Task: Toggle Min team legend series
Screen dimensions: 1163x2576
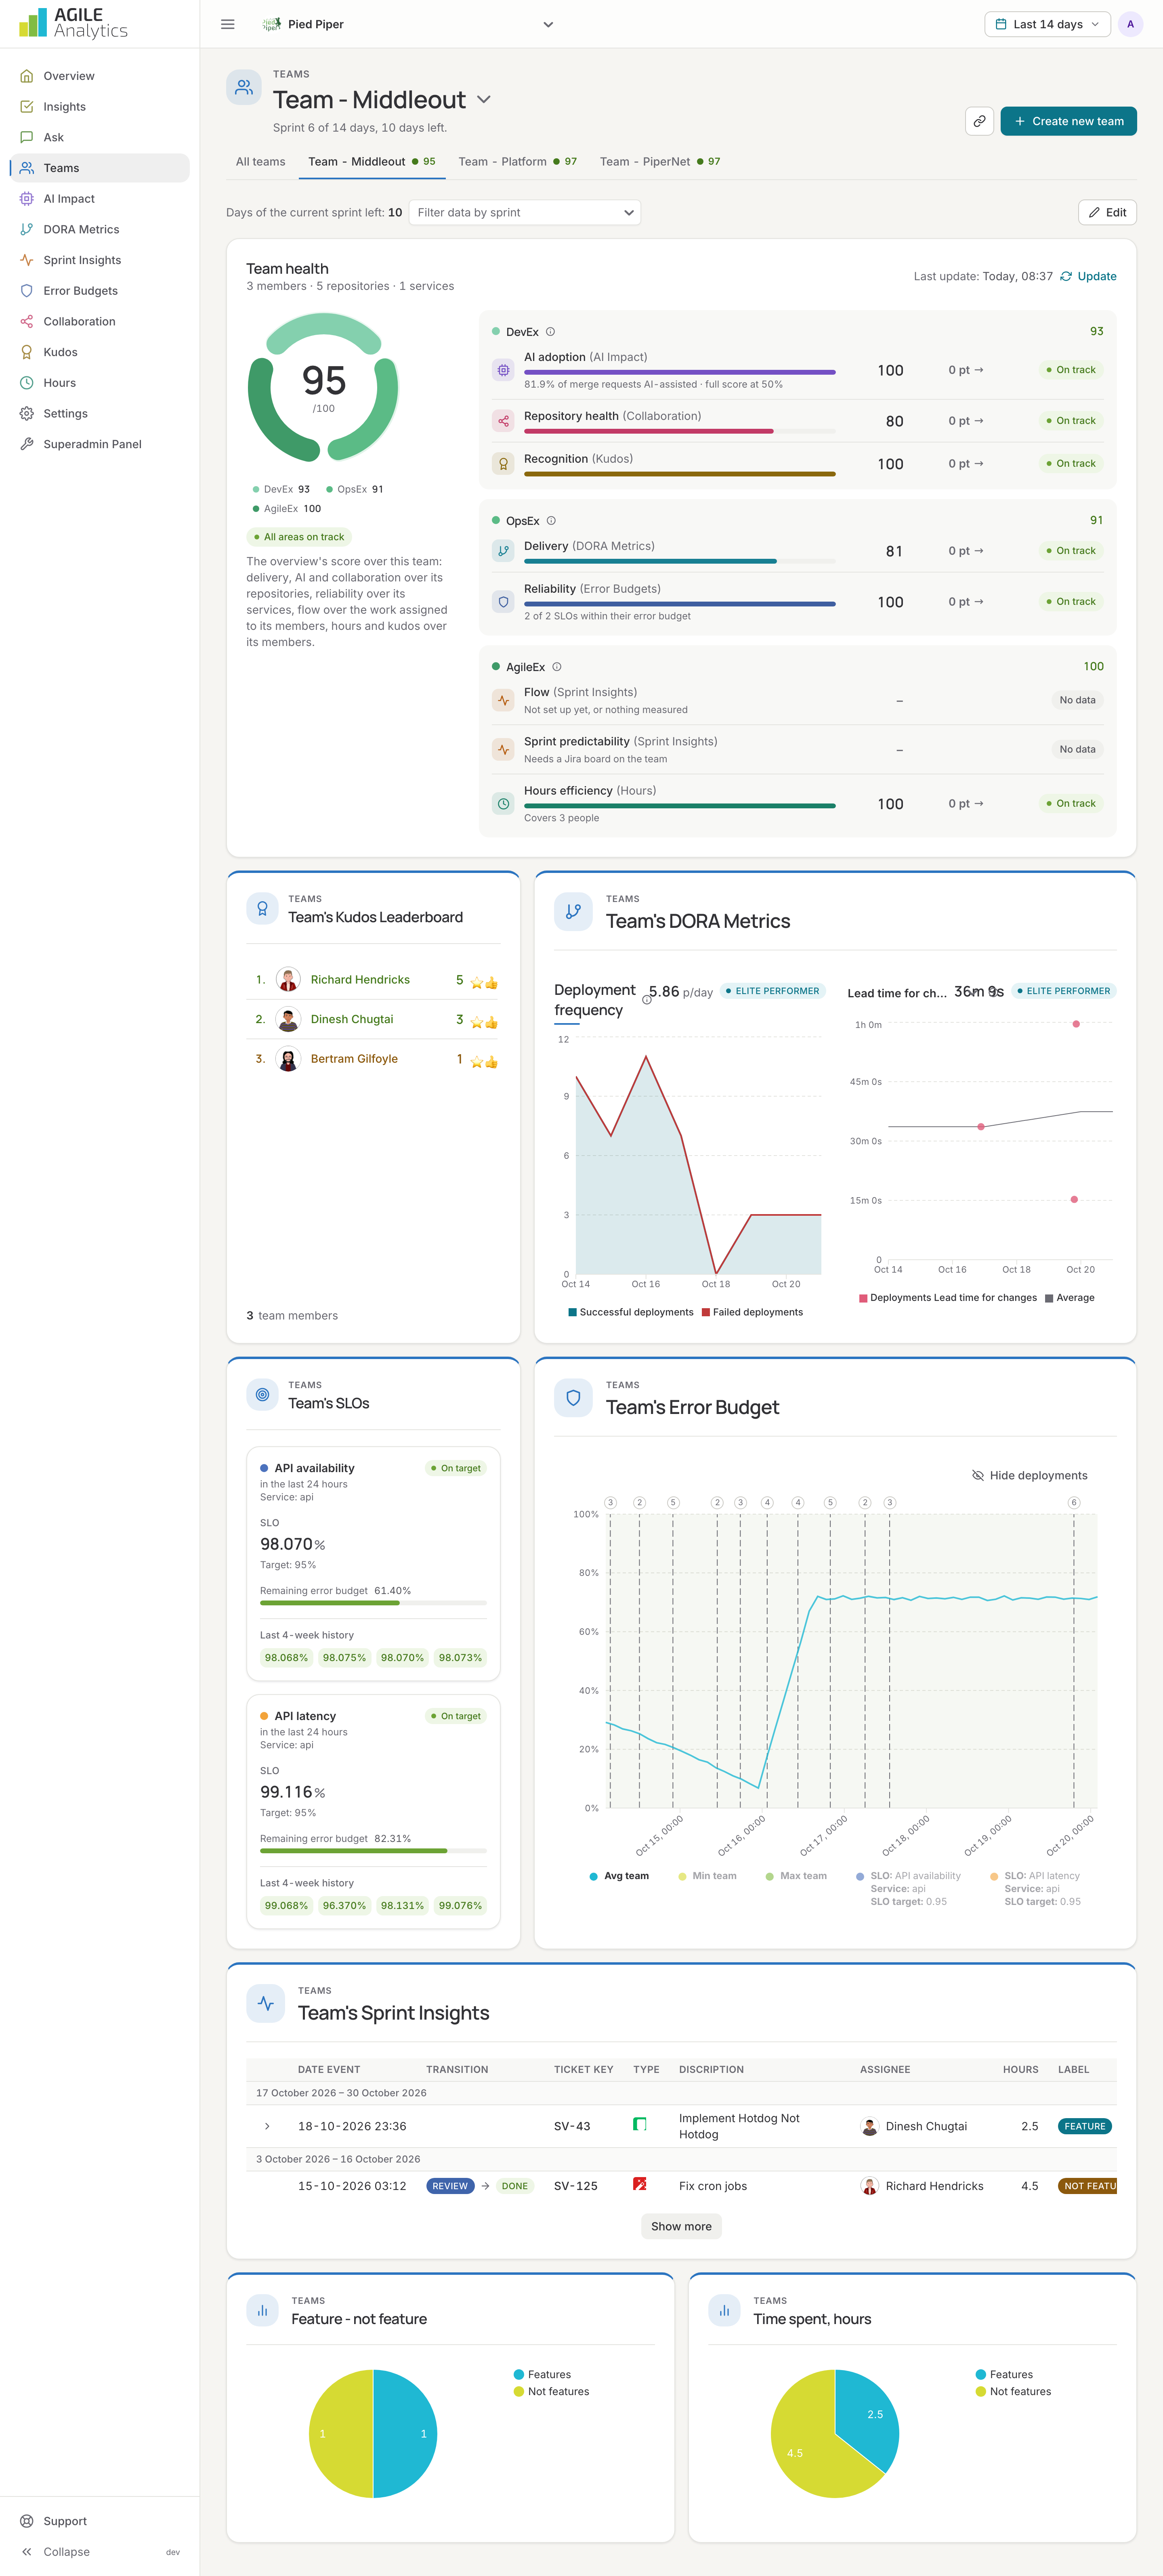Action: pos(707,1876)
